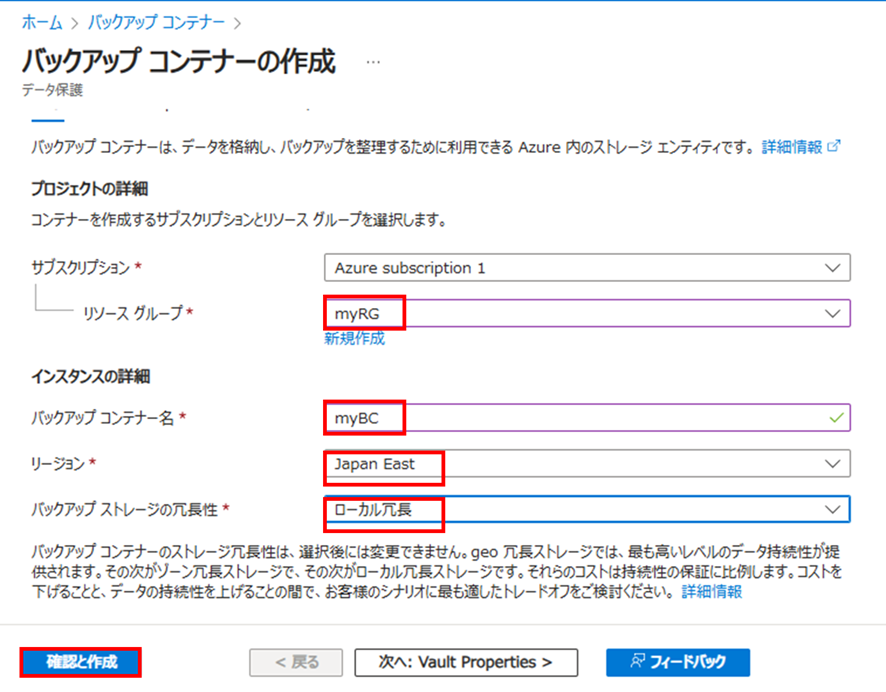Viewport: 886px width, 692px height.
Task: Open the ellipsis more options menu
Action: click(x=373, y=62)
